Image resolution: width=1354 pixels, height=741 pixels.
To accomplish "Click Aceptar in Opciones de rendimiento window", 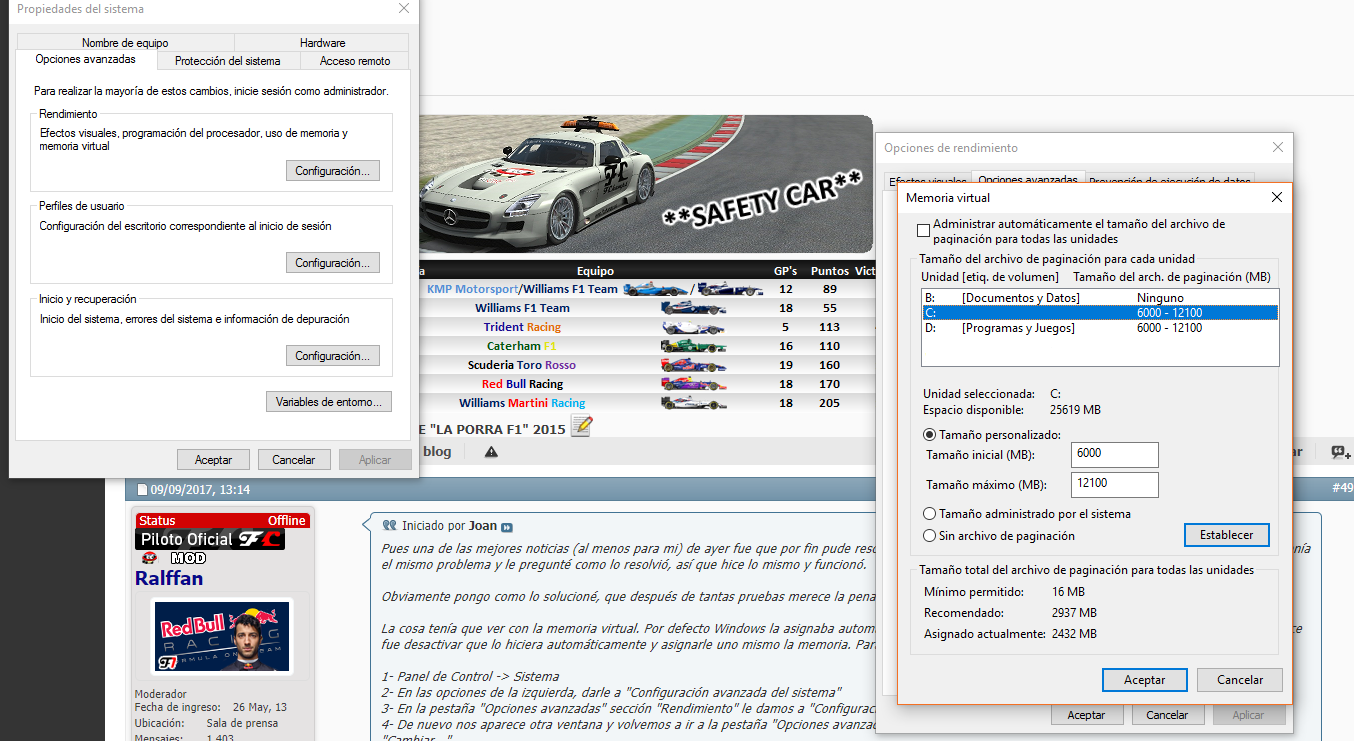I will [1086, 716].
